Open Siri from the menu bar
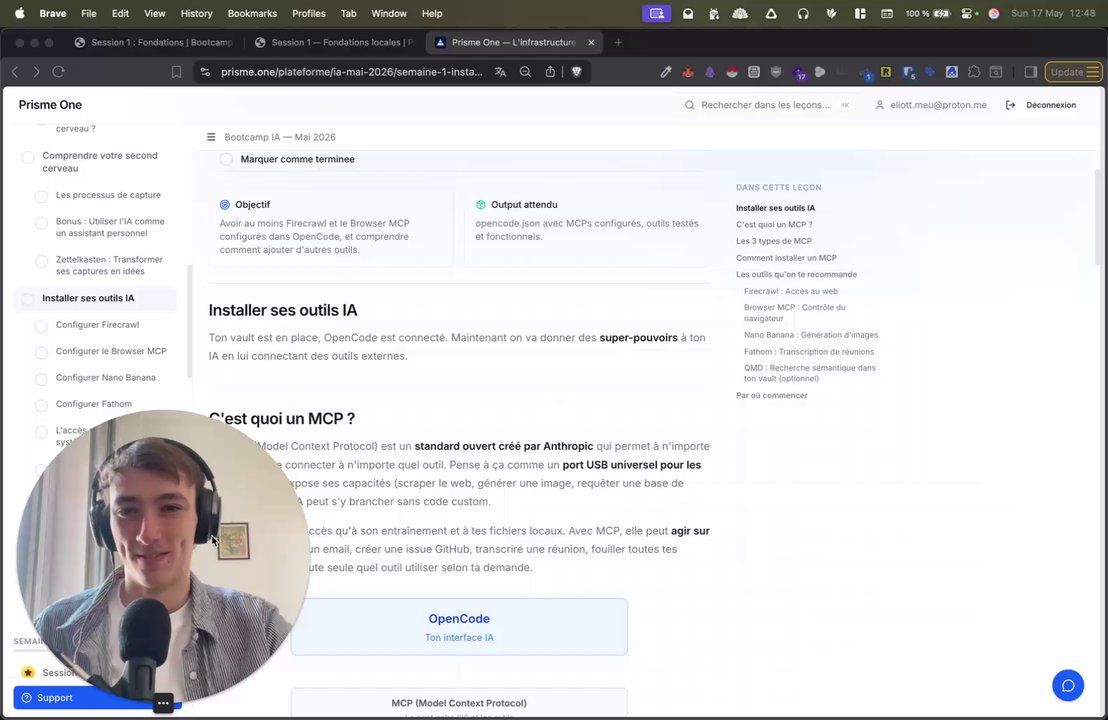 [994, 13]
